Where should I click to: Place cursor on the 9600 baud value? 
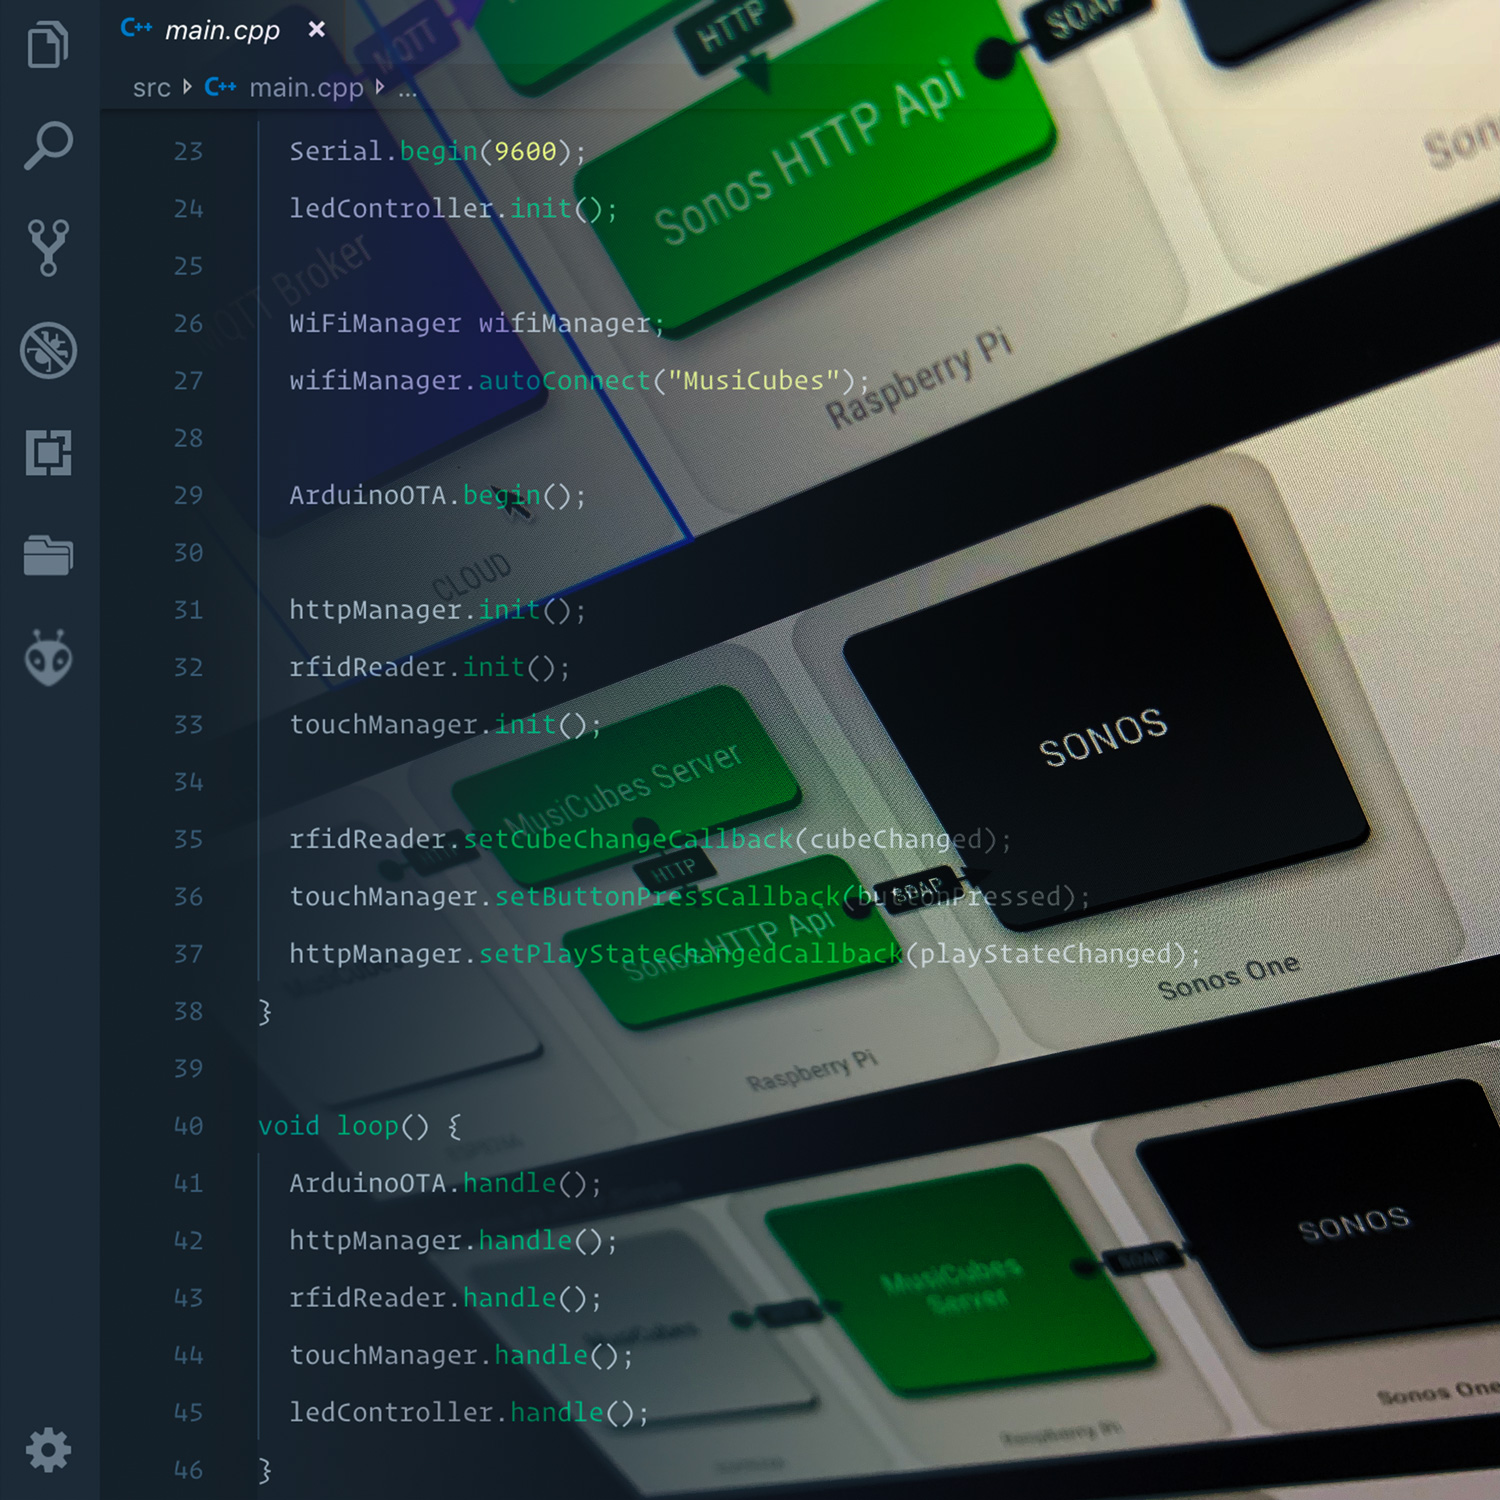(525, 152)
